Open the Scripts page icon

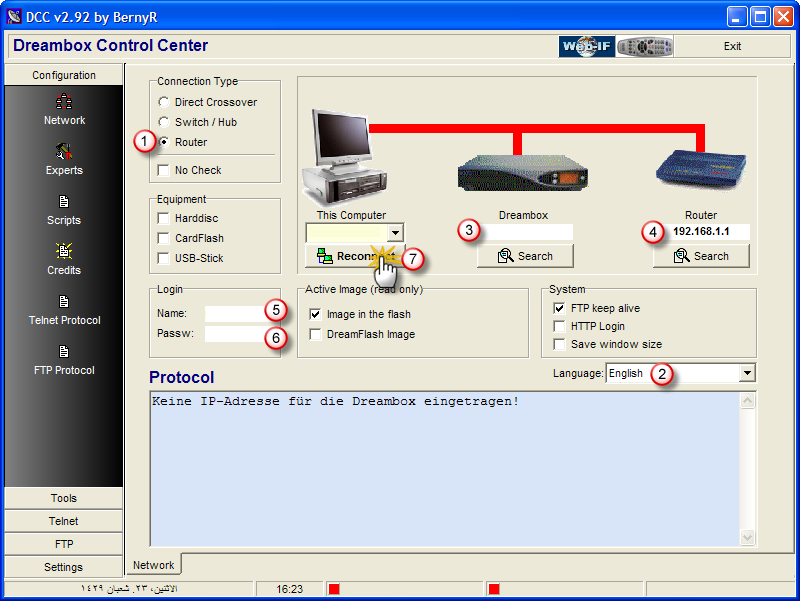point(64,202)
